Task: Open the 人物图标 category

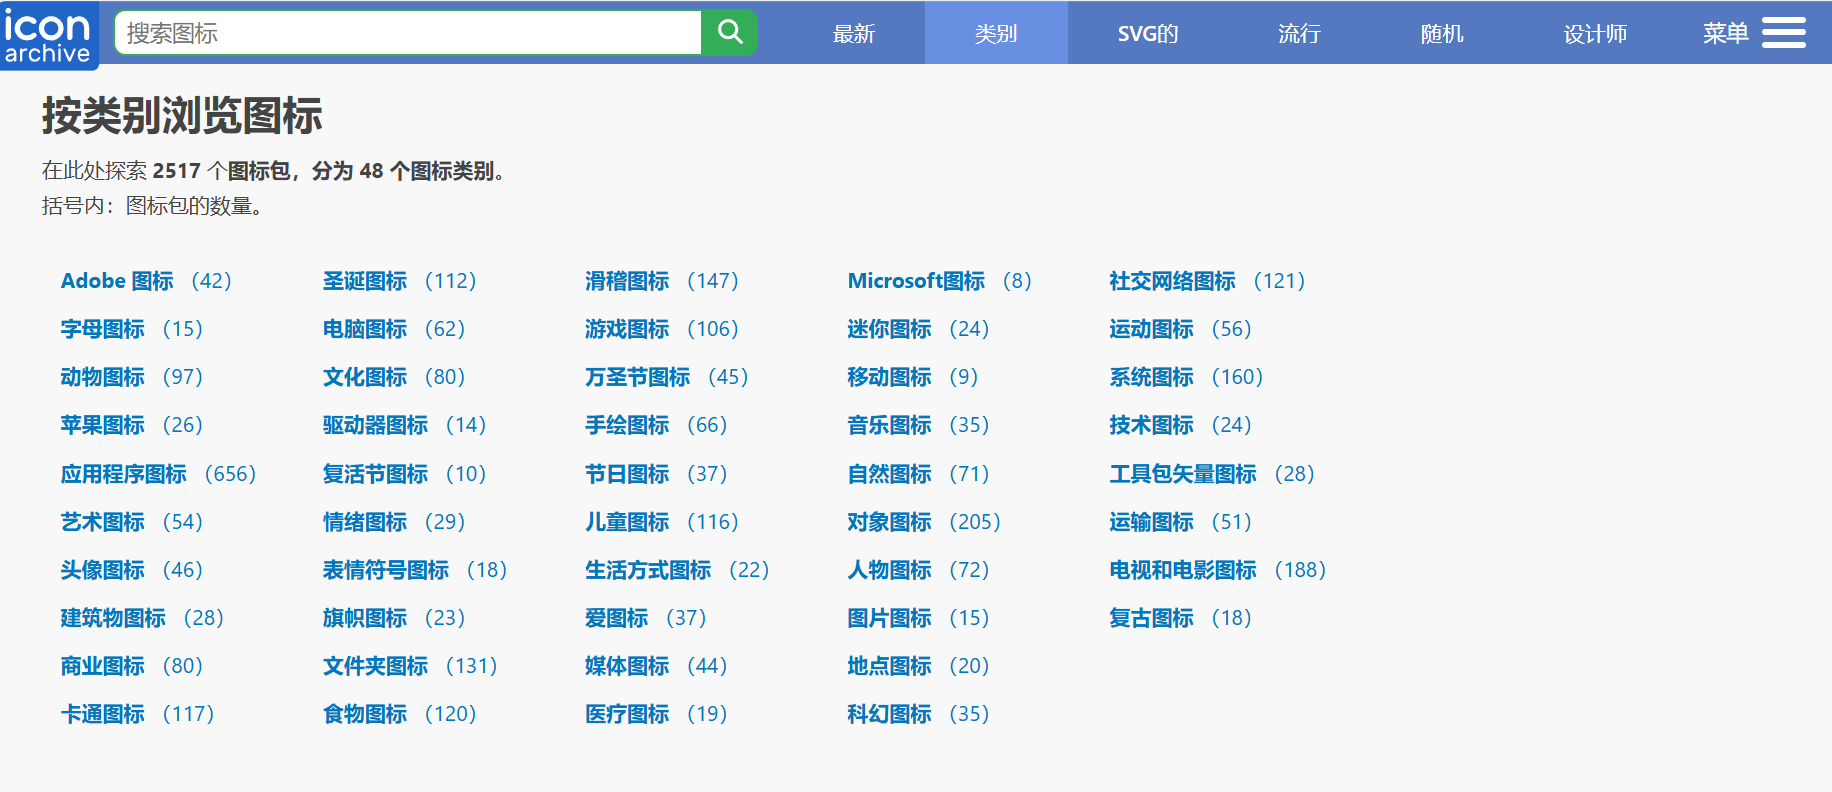Action: pyautogui.click(x=889, y=570)
